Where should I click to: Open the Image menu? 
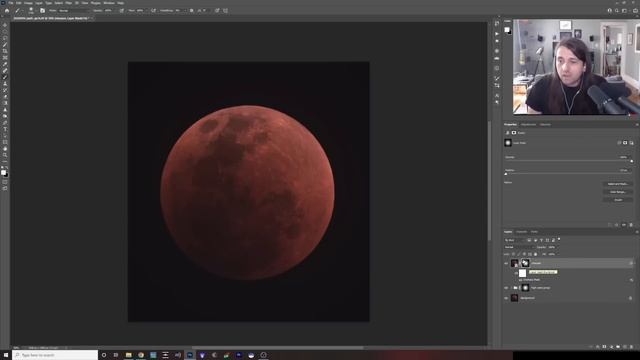(28, 3)
